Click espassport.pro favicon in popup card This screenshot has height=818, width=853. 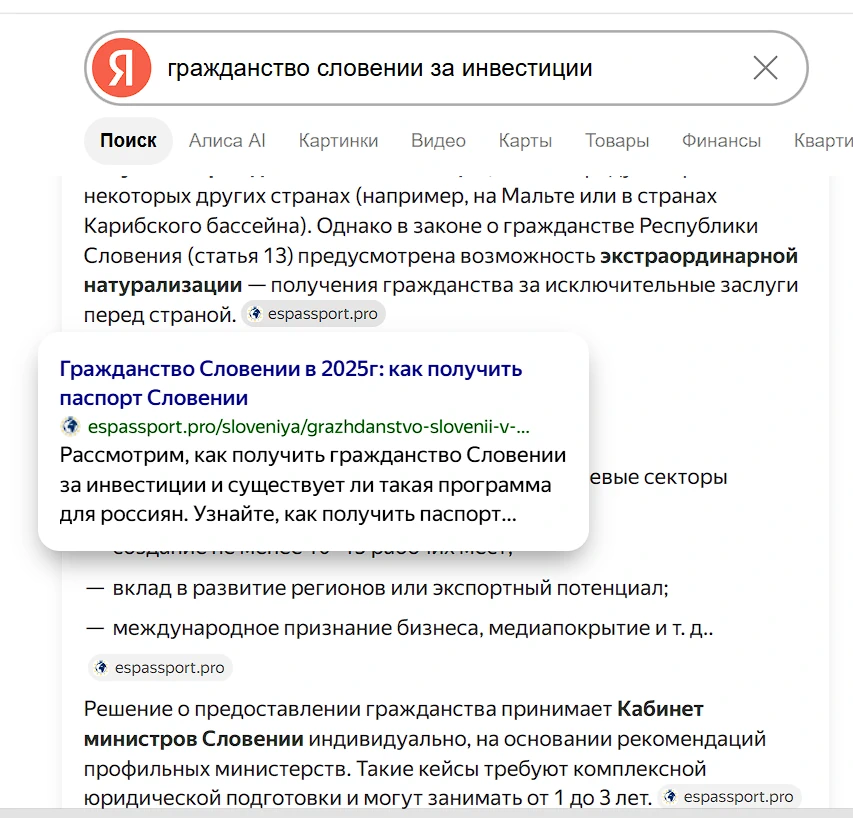[x=70, y=426]
